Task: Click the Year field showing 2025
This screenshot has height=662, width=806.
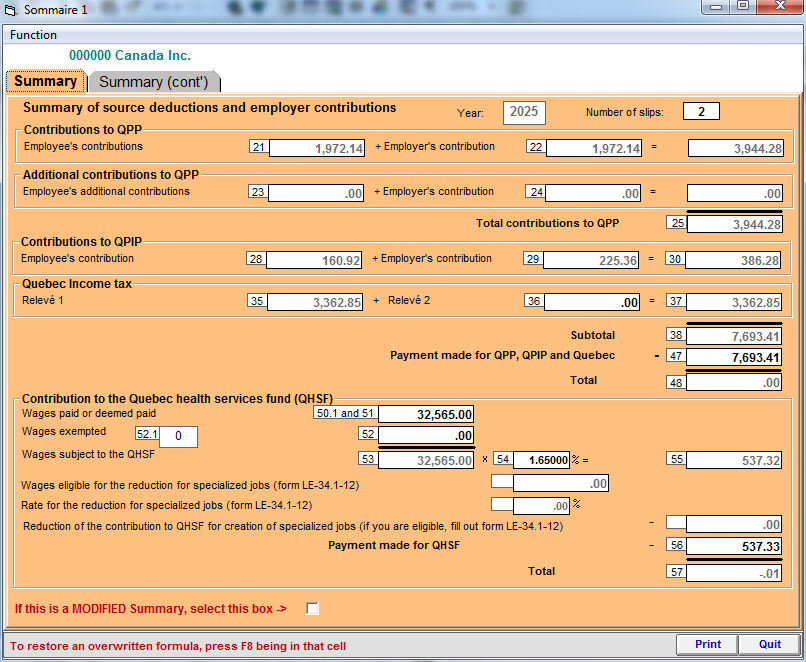Action: pyautogui.click(x=523, y=112)
